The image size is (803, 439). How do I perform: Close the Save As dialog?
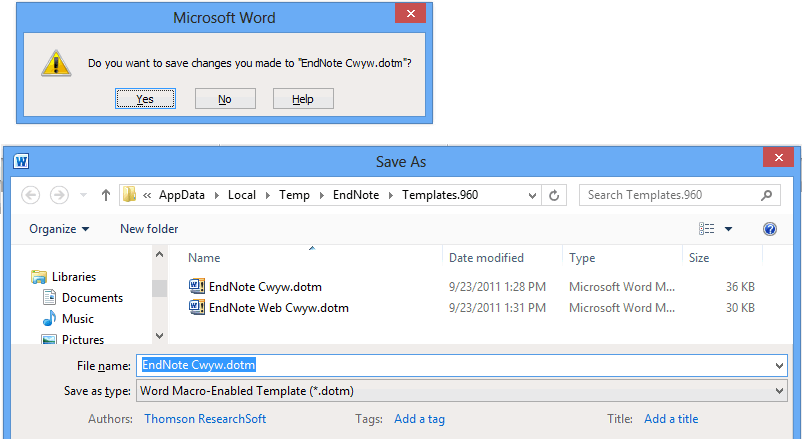tap(778, 158)
